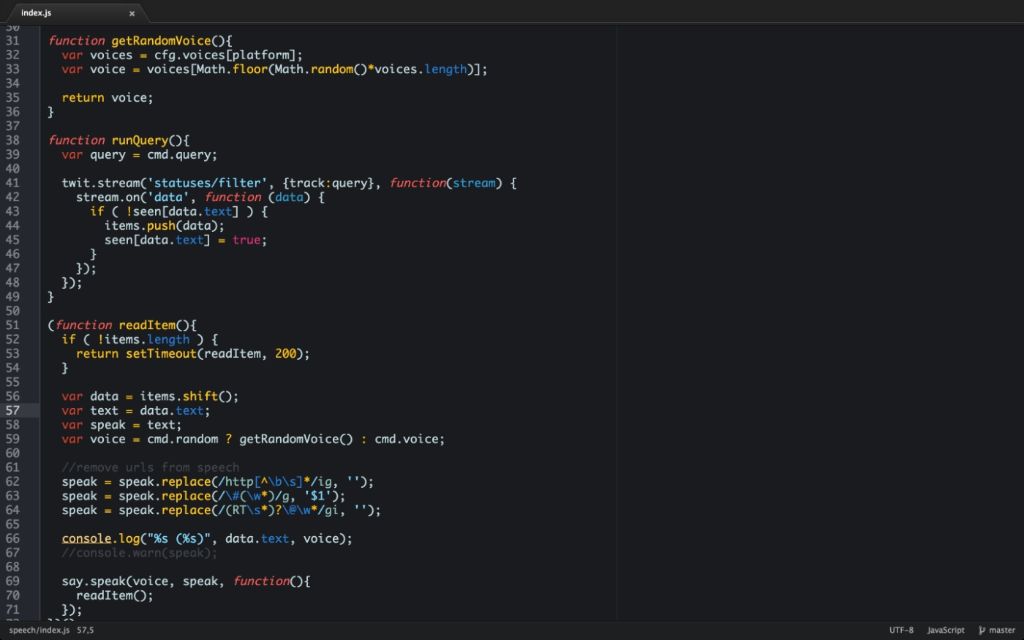Click the speech/index.js path in status bar
The width and height of the screenshot is (1024, 640).
[x=39, y=630]
